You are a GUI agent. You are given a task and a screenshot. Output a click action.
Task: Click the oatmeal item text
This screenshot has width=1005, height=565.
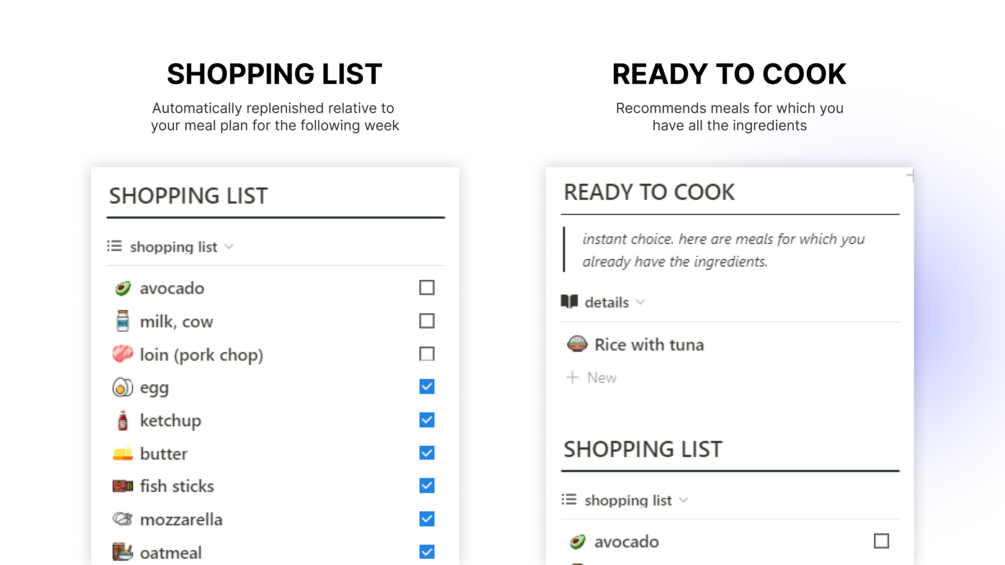pos(170,552)
